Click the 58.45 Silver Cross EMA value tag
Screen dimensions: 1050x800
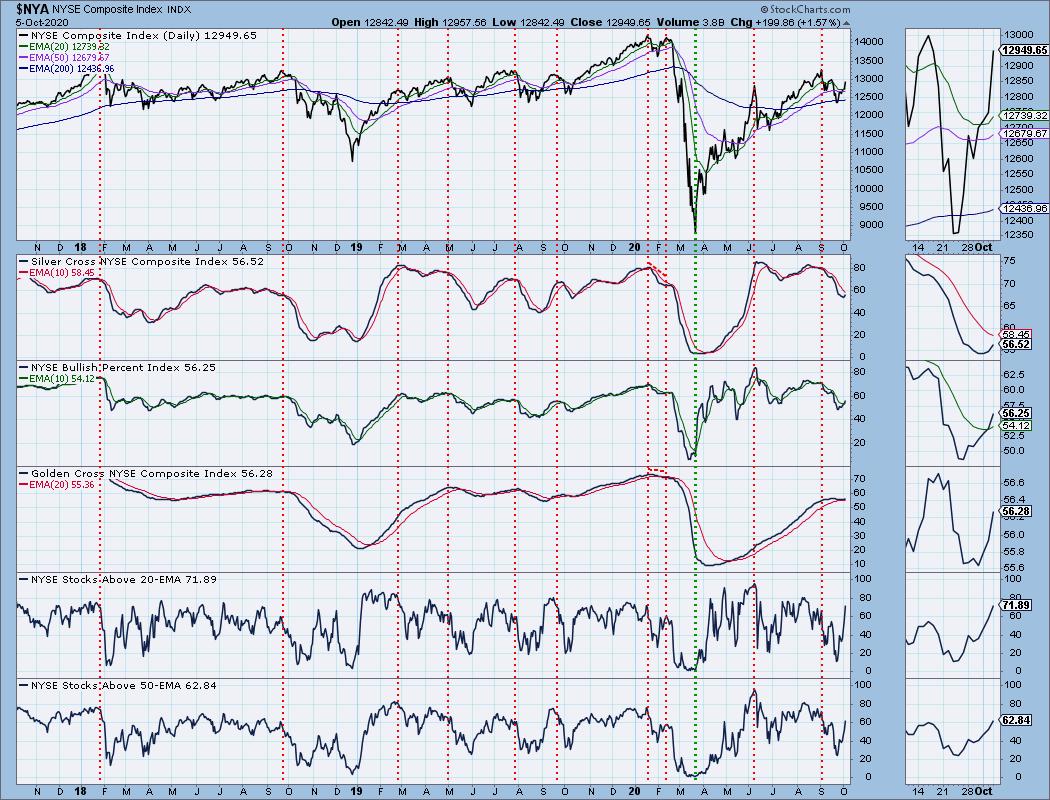point(1016,333)
